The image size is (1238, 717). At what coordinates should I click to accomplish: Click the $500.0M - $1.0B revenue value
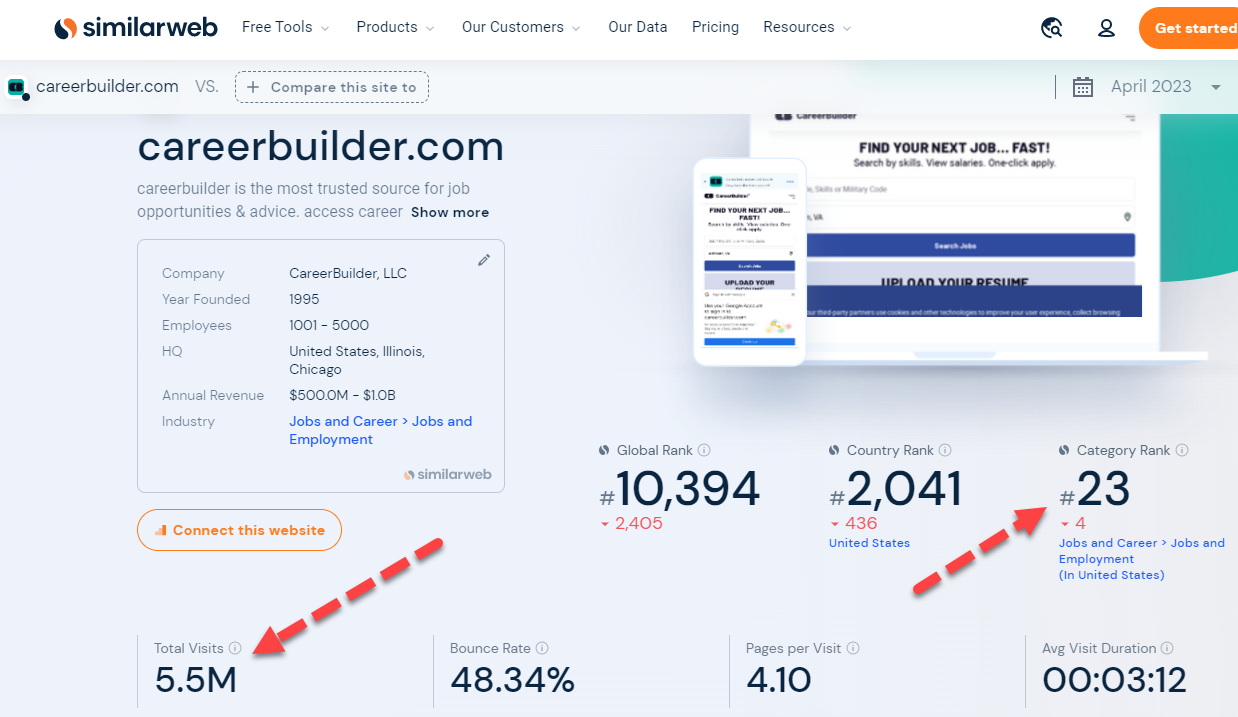pos(342,395)
